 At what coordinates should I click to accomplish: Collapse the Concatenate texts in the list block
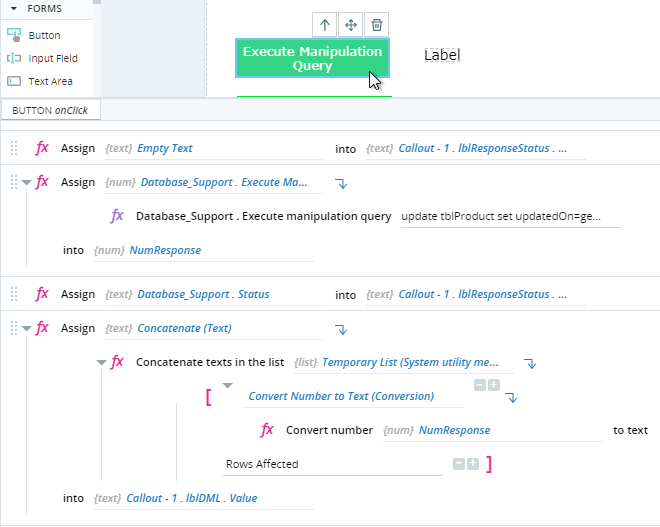coord(101,362)
